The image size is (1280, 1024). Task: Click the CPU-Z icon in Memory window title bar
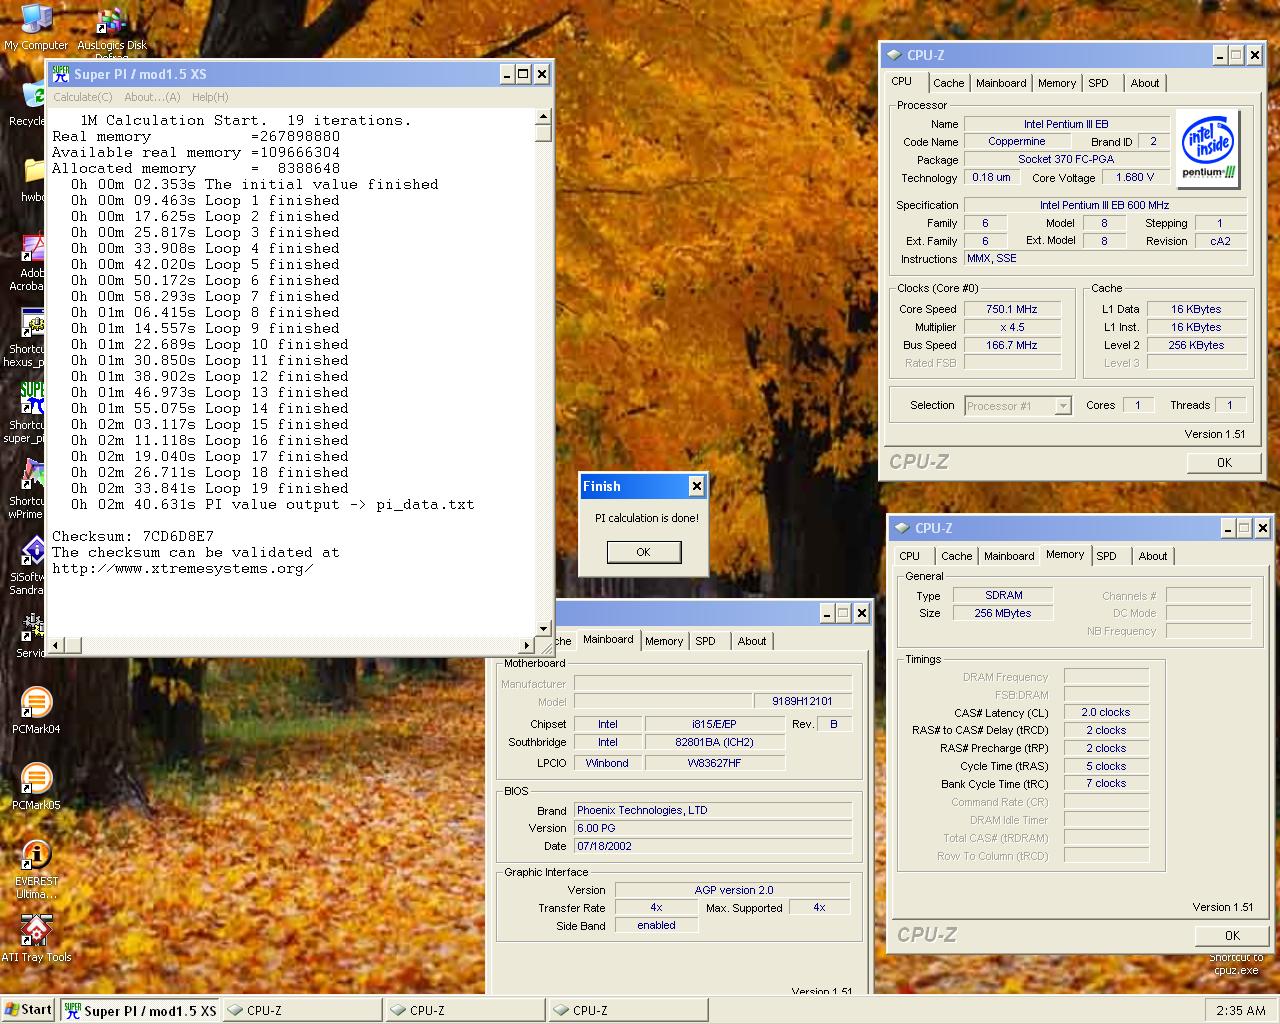(x=901, y=528)
